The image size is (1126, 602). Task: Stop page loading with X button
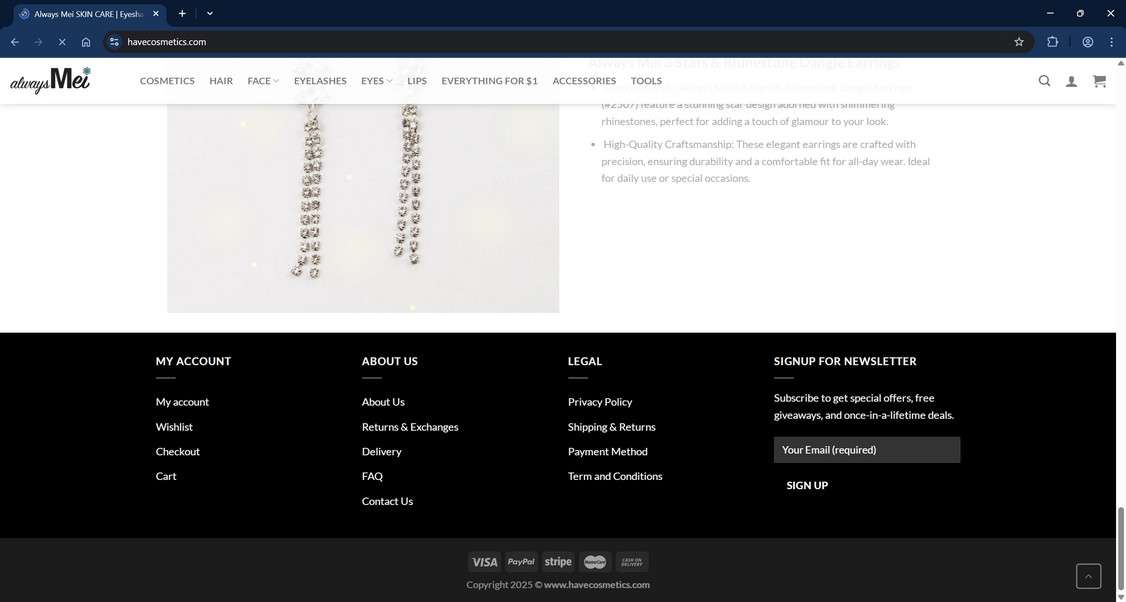tap(62, 42)
